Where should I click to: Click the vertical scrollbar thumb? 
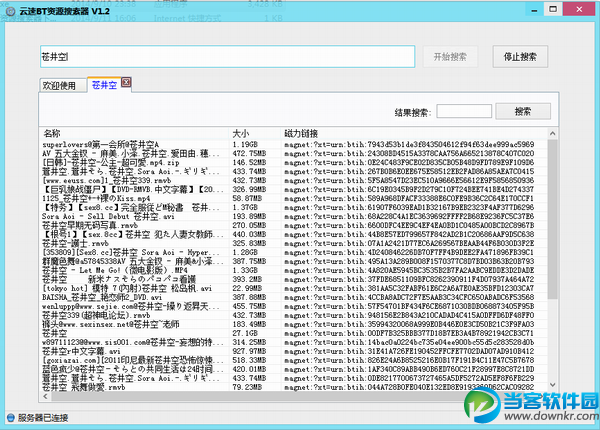[x=553, y=219]
